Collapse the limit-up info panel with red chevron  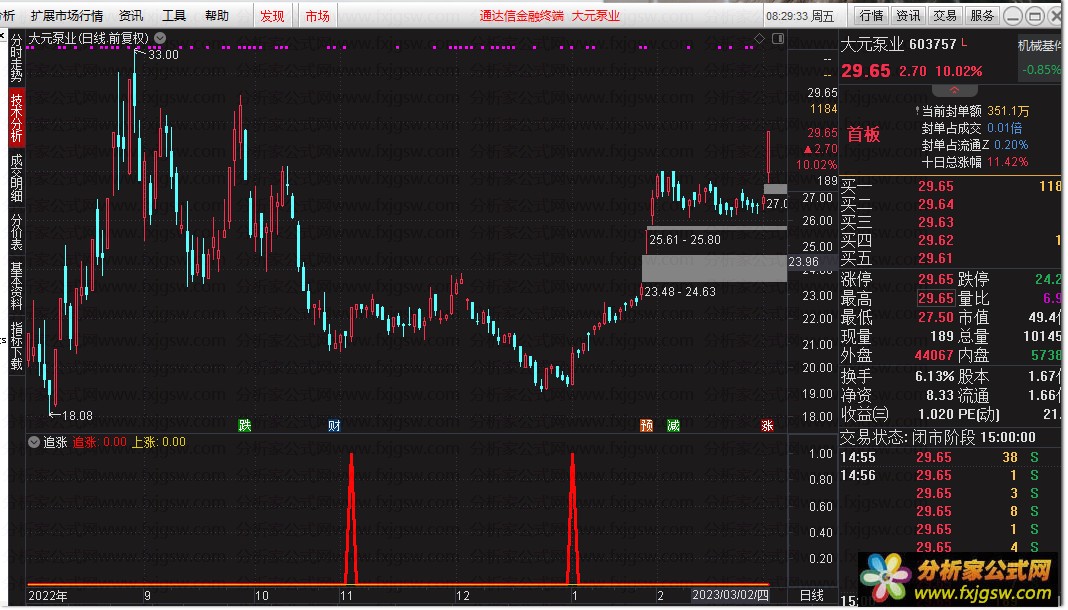pyautogui.click(x=954, y=90)
